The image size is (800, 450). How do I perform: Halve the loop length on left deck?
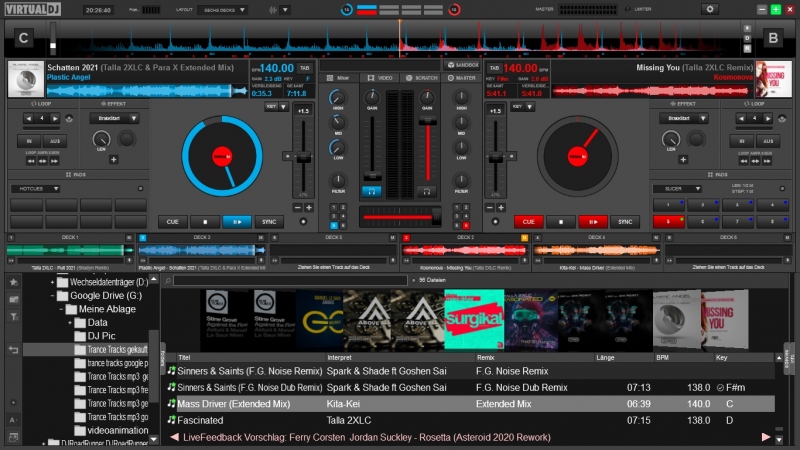click(28, 118)
